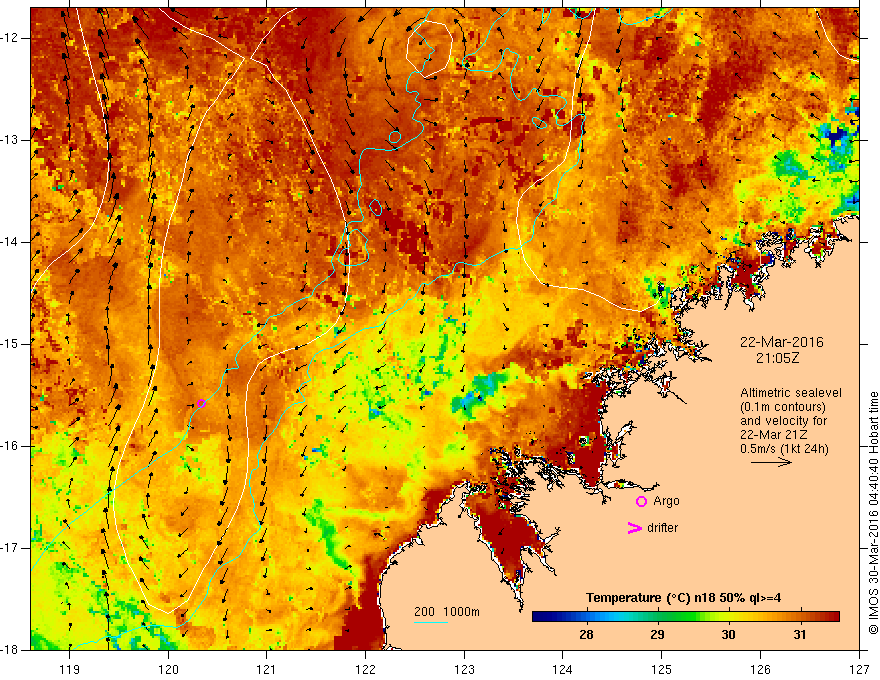Click the 'and velocity for' caption line
This screenshot has width=880, height=680.
coord(783,421)
